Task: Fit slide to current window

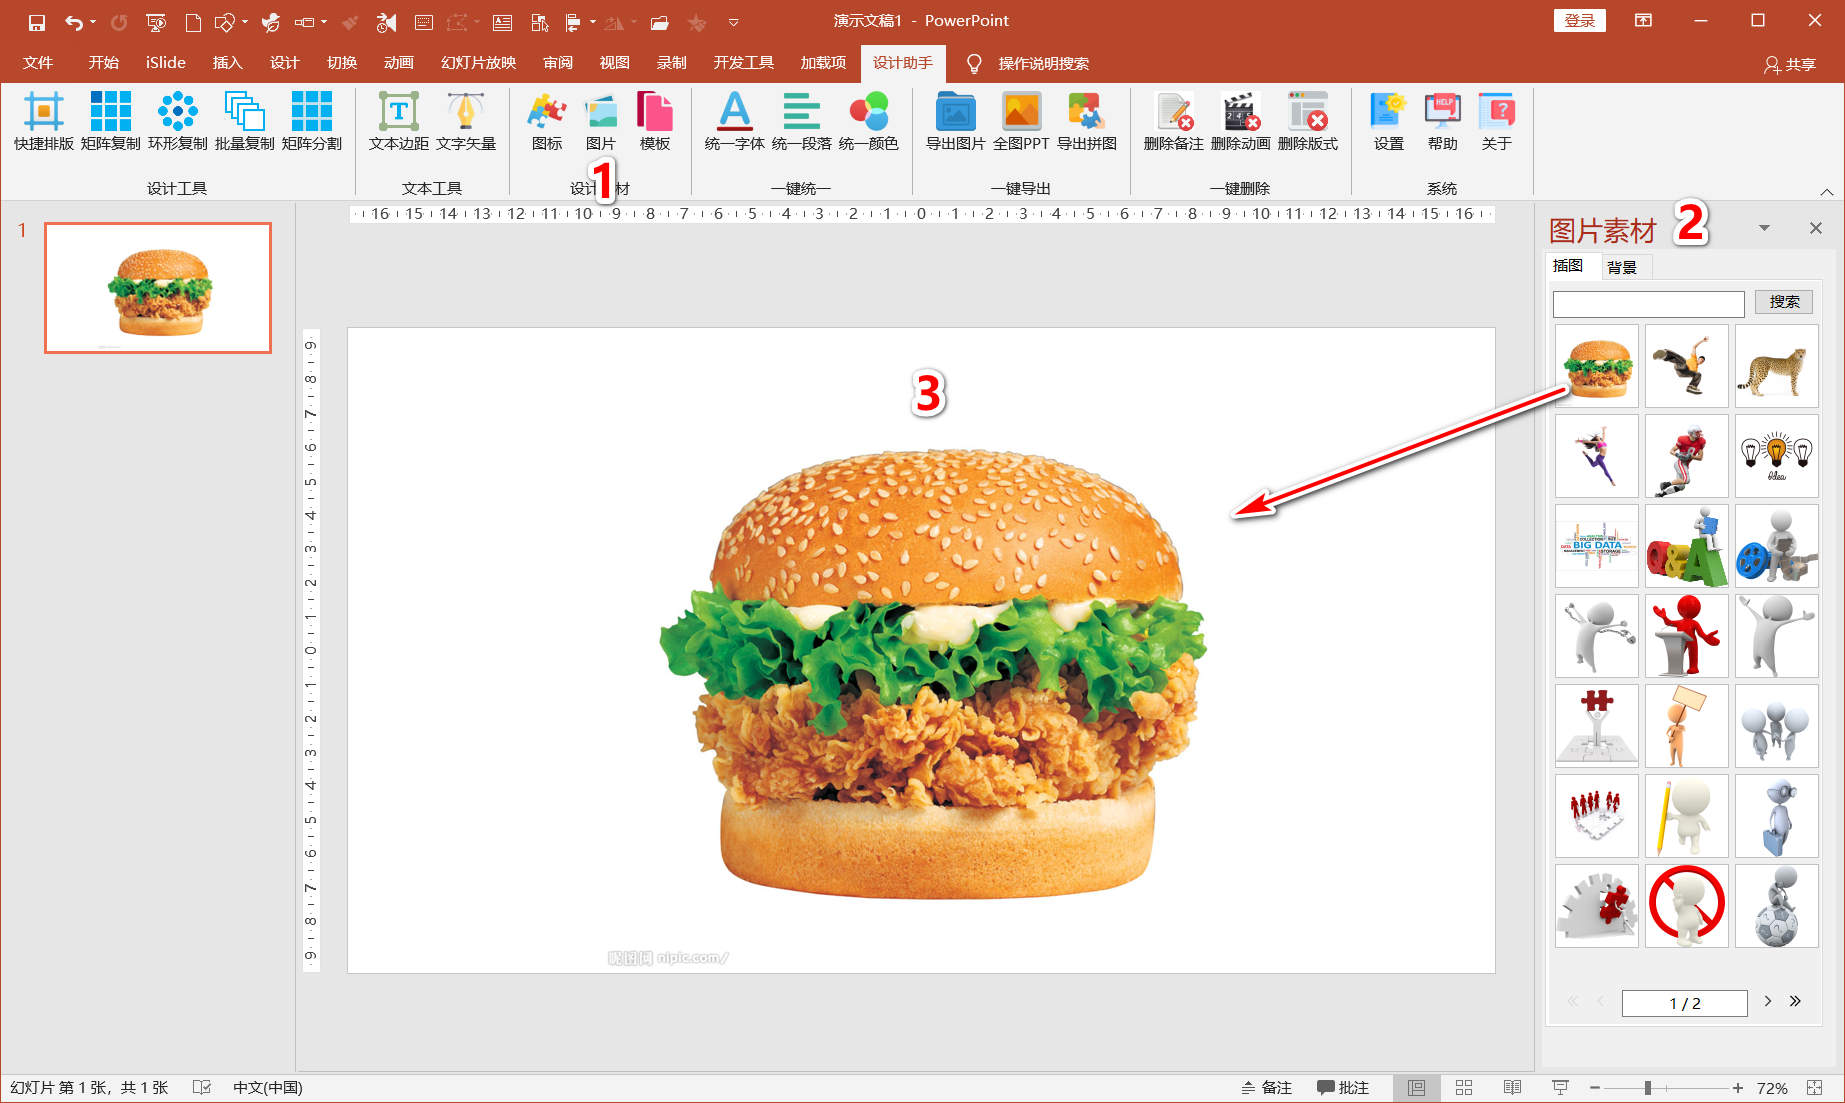Action: (x=1815, y=1088)
